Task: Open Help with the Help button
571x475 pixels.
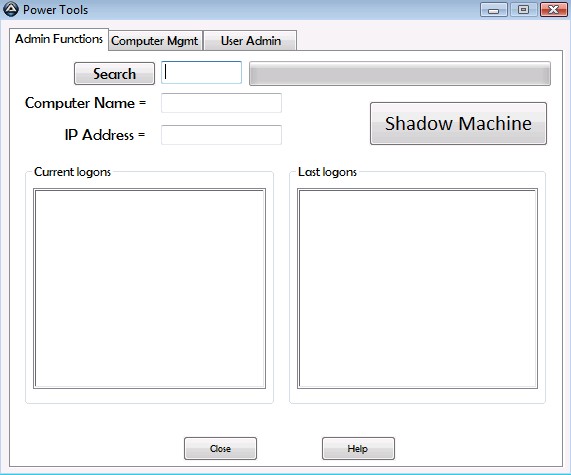Action: [x=358, y=448]
